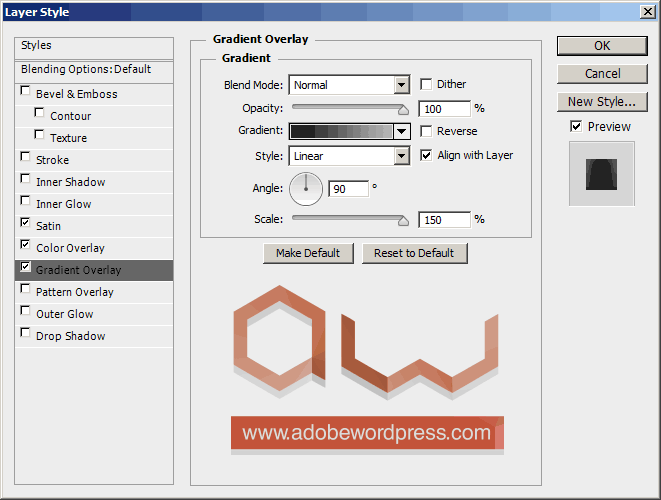The width and height of the screenshot is (661, 500).
Task: Click the Angle value field
Action: pos(349,189)
